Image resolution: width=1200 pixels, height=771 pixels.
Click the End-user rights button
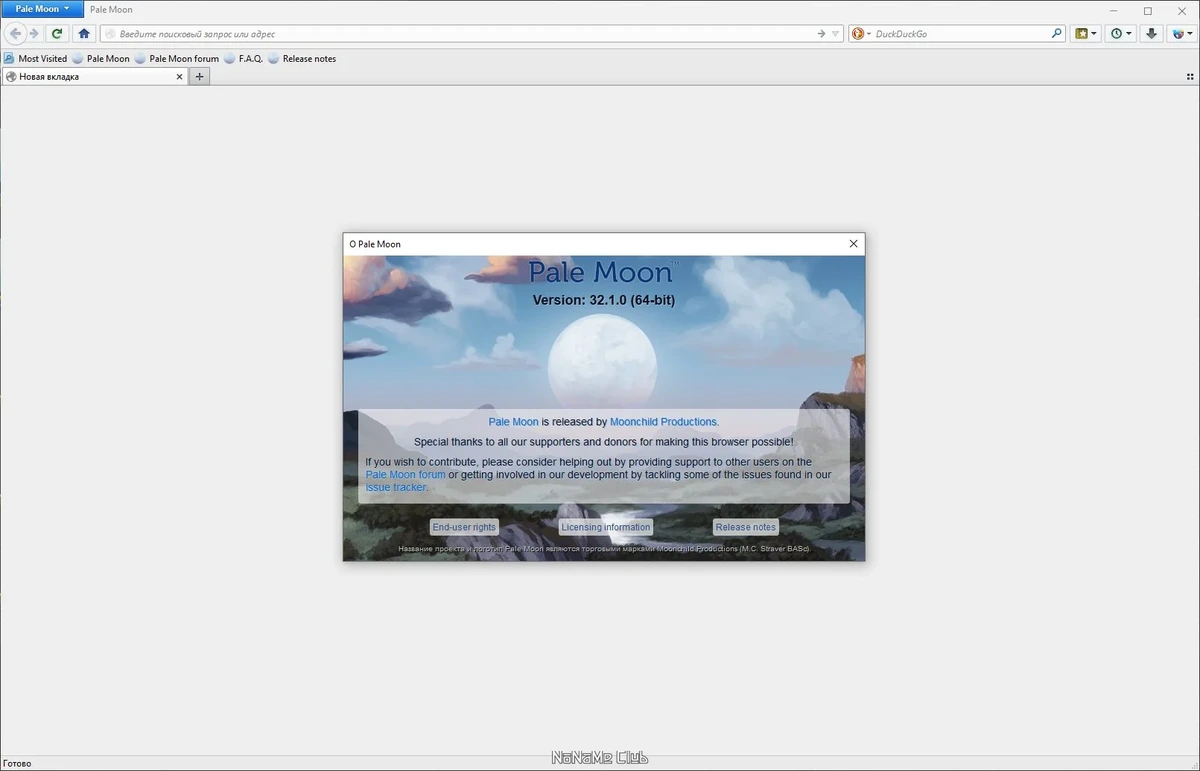pos(464,527)
